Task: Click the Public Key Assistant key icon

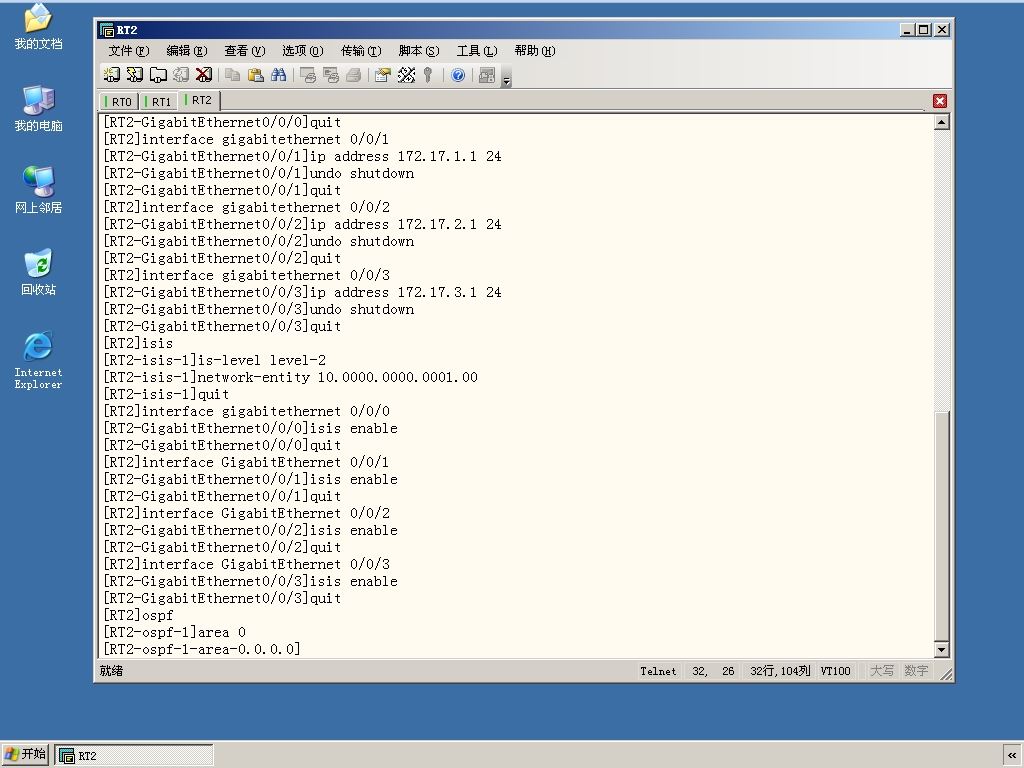Action: point(428,75)
